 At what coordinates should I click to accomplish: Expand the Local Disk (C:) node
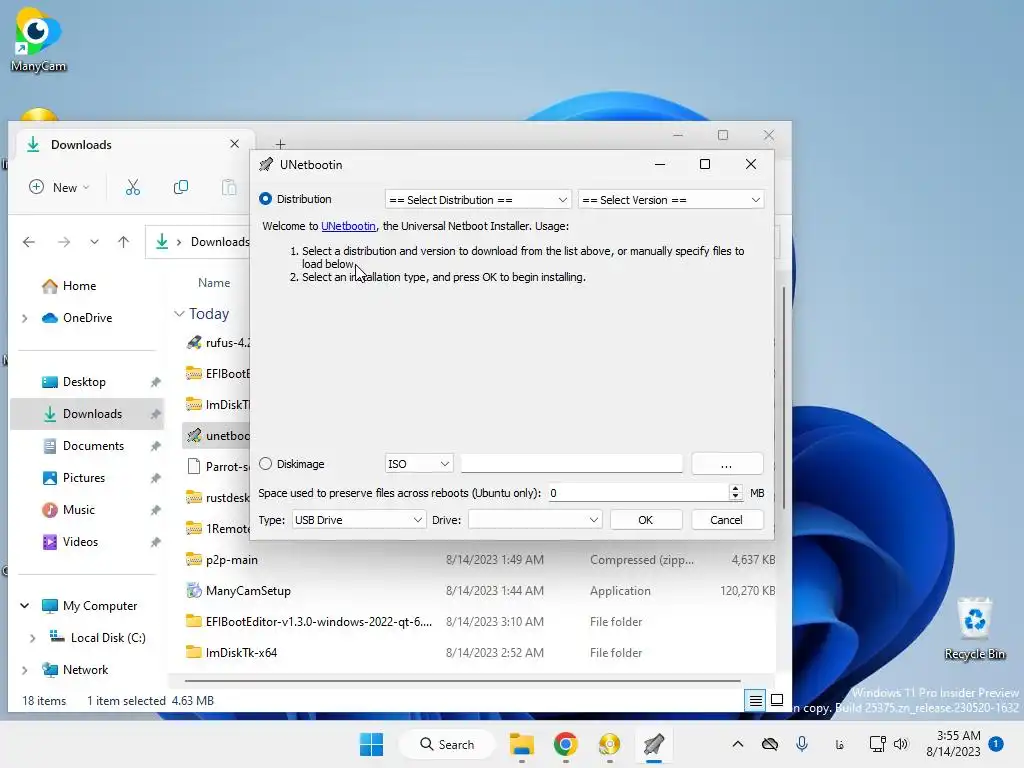tap(32, 638)
